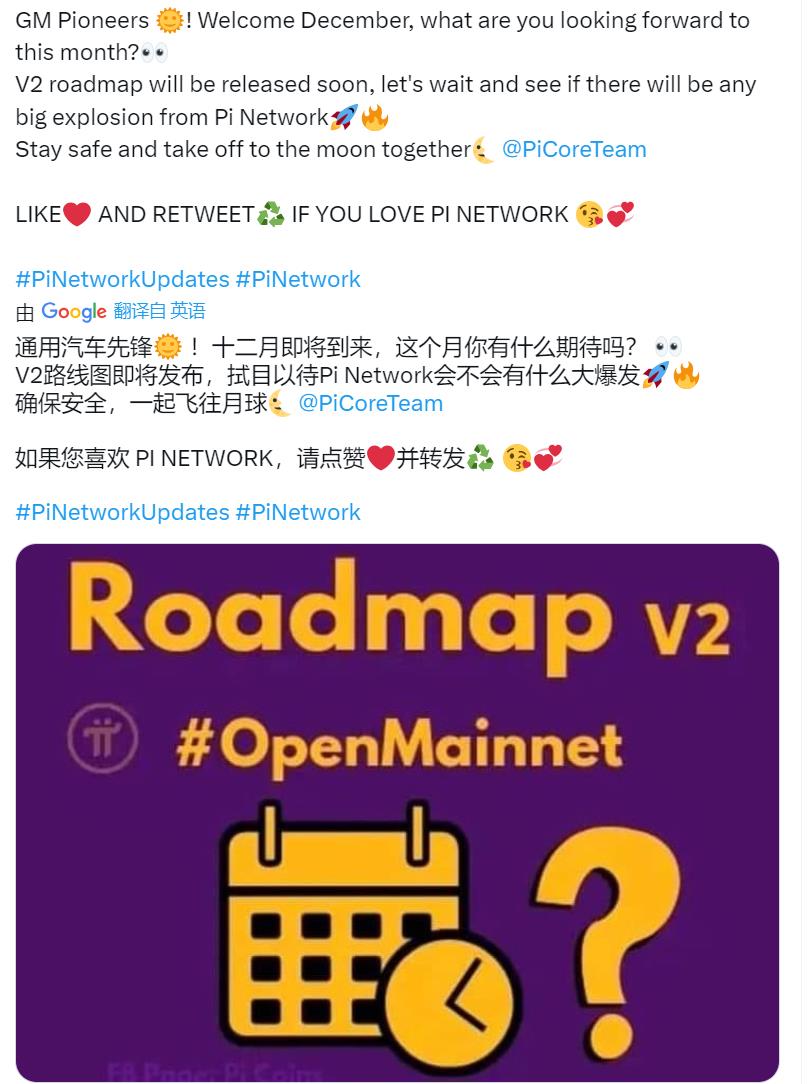This screenshot has height=1084, width=808.
Task: Click the red heart emoji after LIKE
Action: [x=77, y=214]
